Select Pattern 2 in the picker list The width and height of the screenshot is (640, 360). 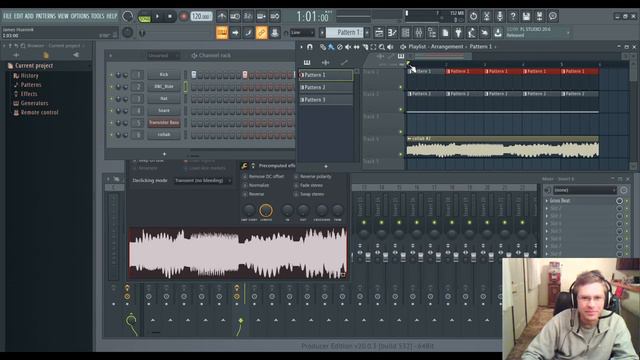coord(326,87)
